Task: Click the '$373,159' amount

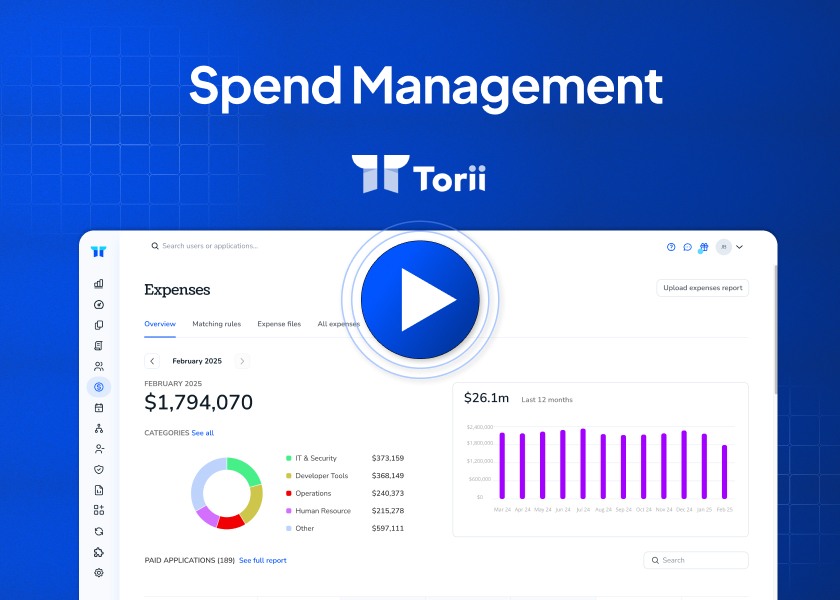Action: pyautogui.click(x=388, y=459)
